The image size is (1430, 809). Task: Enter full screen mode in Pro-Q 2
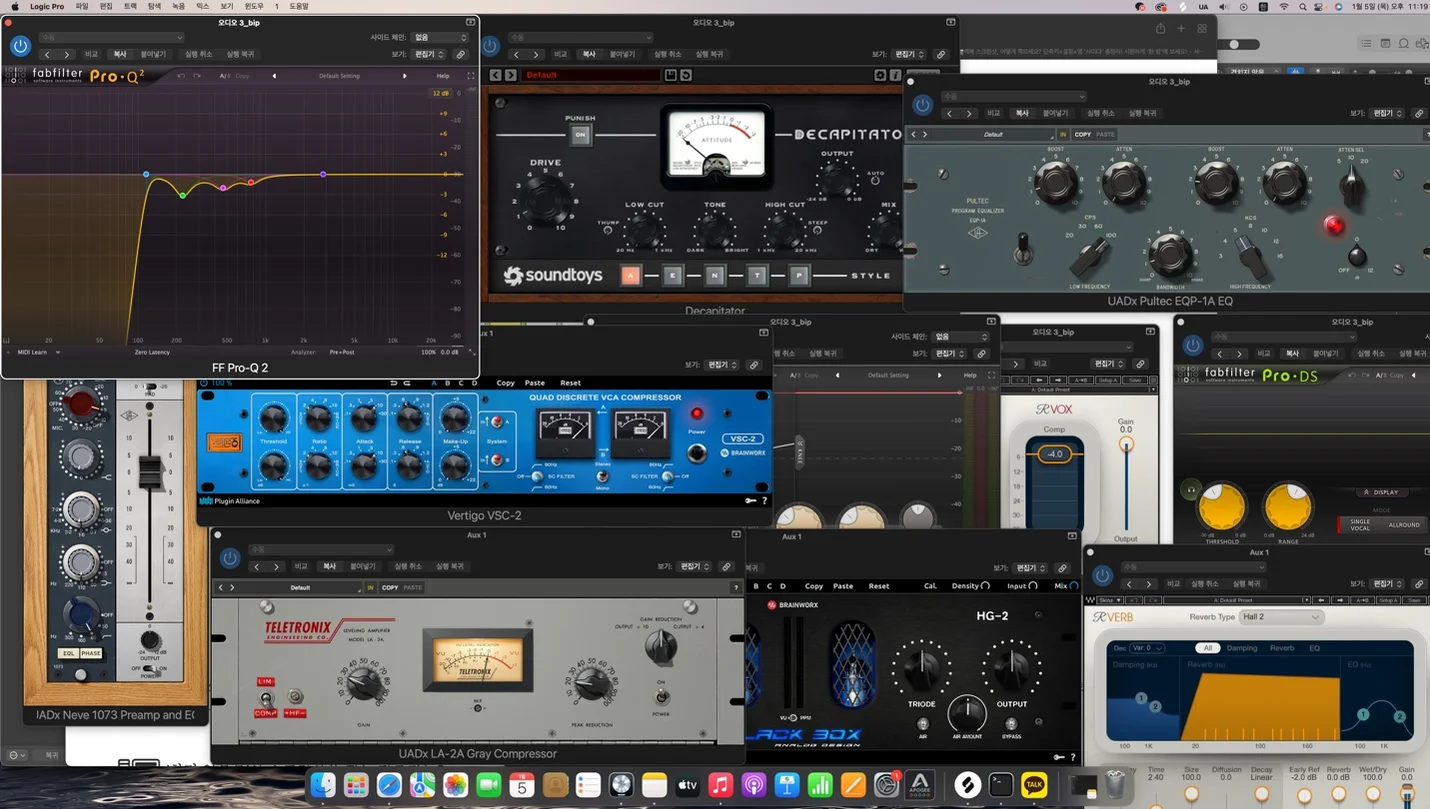point(471,76)
